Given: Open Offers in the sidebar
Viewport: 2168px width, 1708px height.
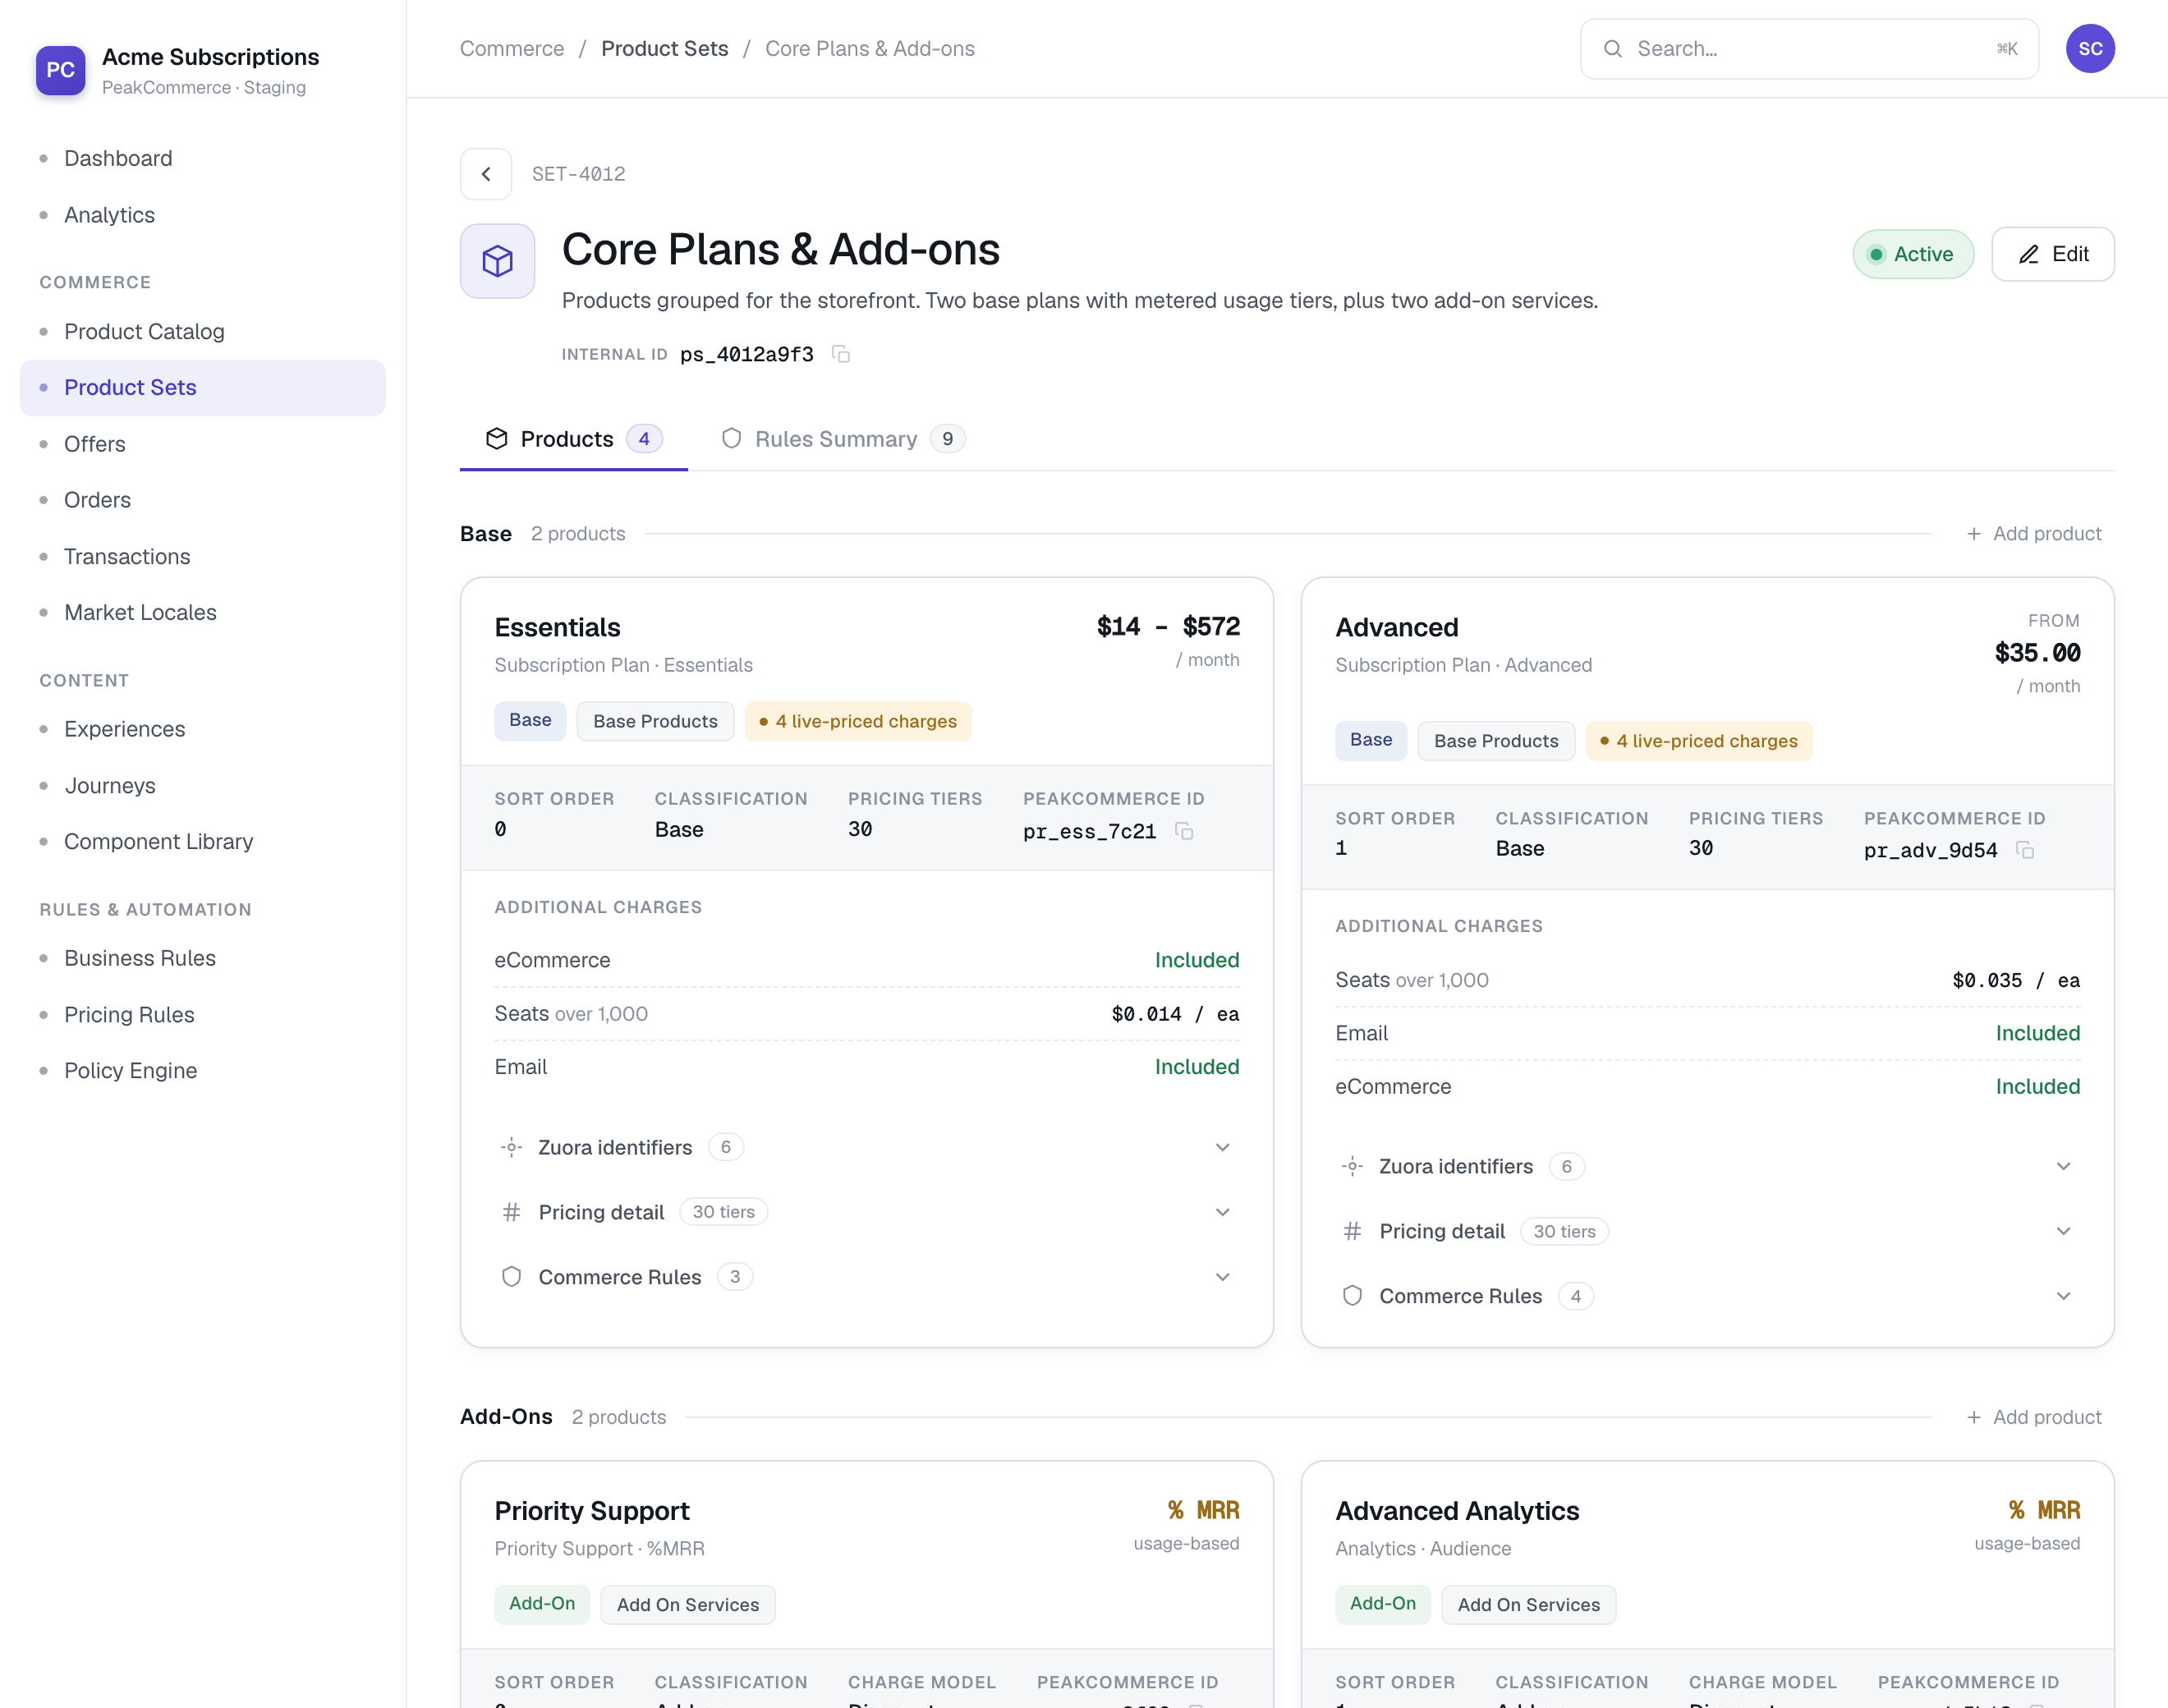Looking at the screenshot, I should (203, 444).
